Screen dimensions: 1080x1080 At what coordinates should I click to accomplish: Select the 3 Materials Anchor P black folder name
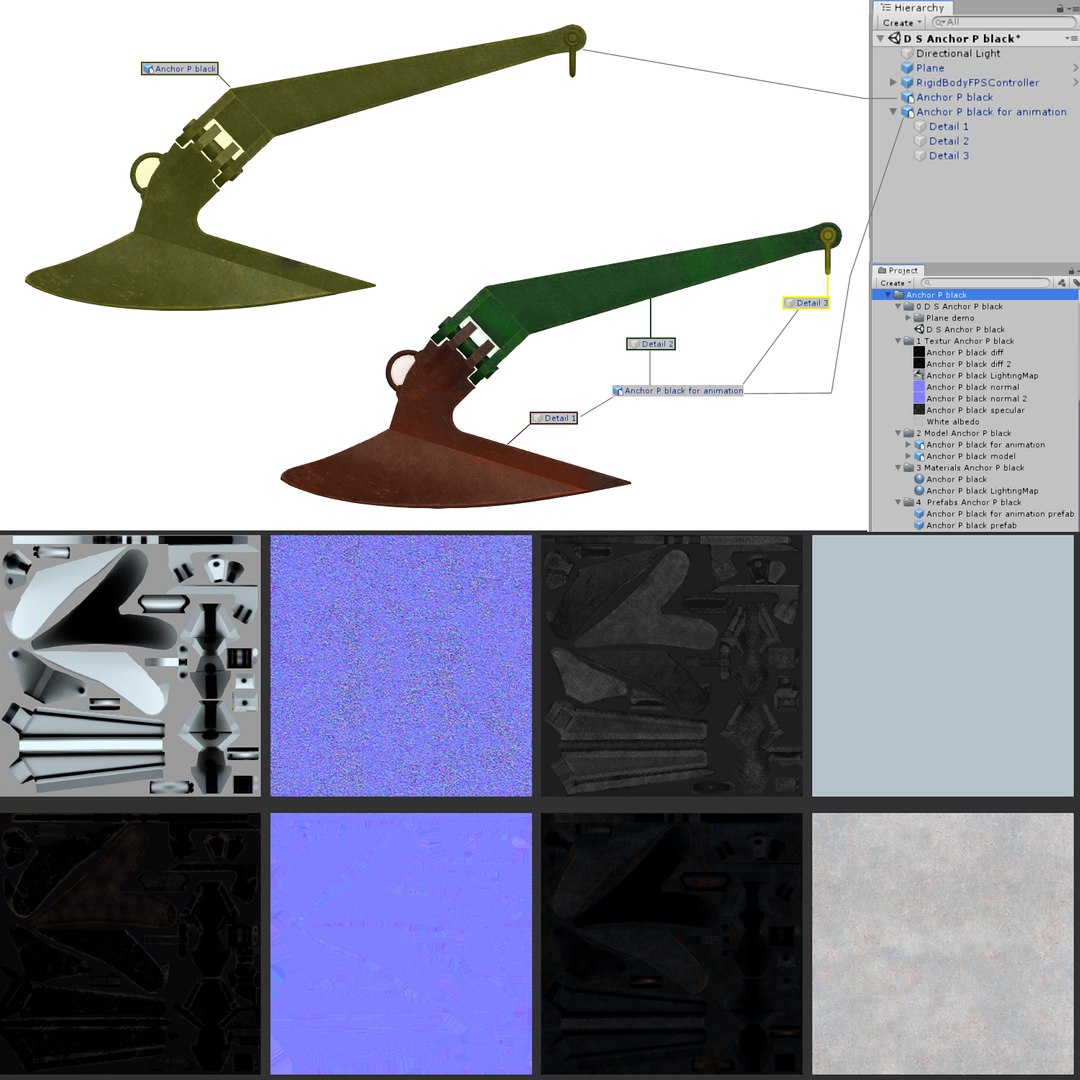pyautogui.click(x=969, y=468)
